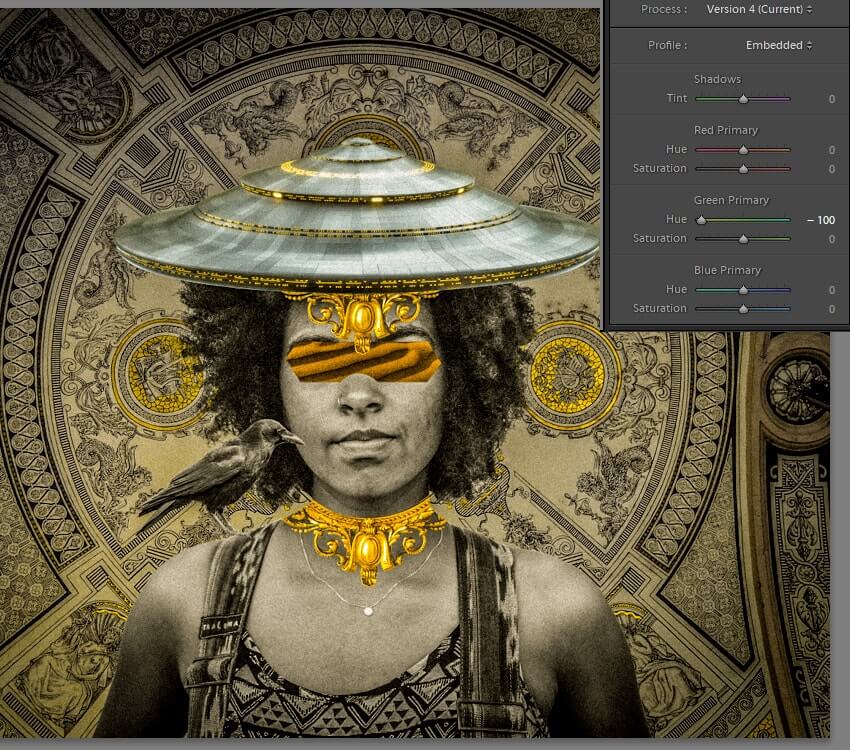
Task: Click the Green Primary Hue slider handle
Action: coord(701,219)
